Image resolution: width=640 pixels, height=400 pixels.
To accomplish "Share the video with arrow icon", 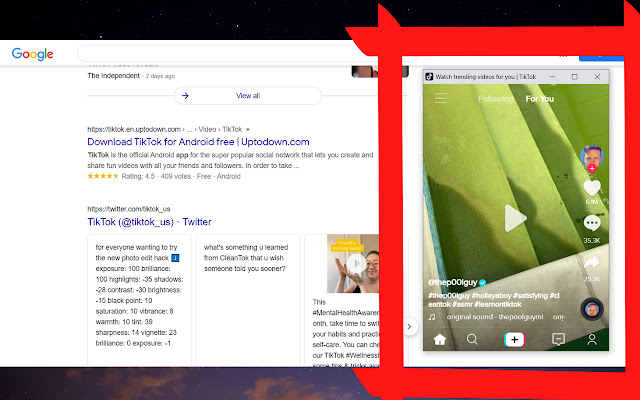I will 592,262.
